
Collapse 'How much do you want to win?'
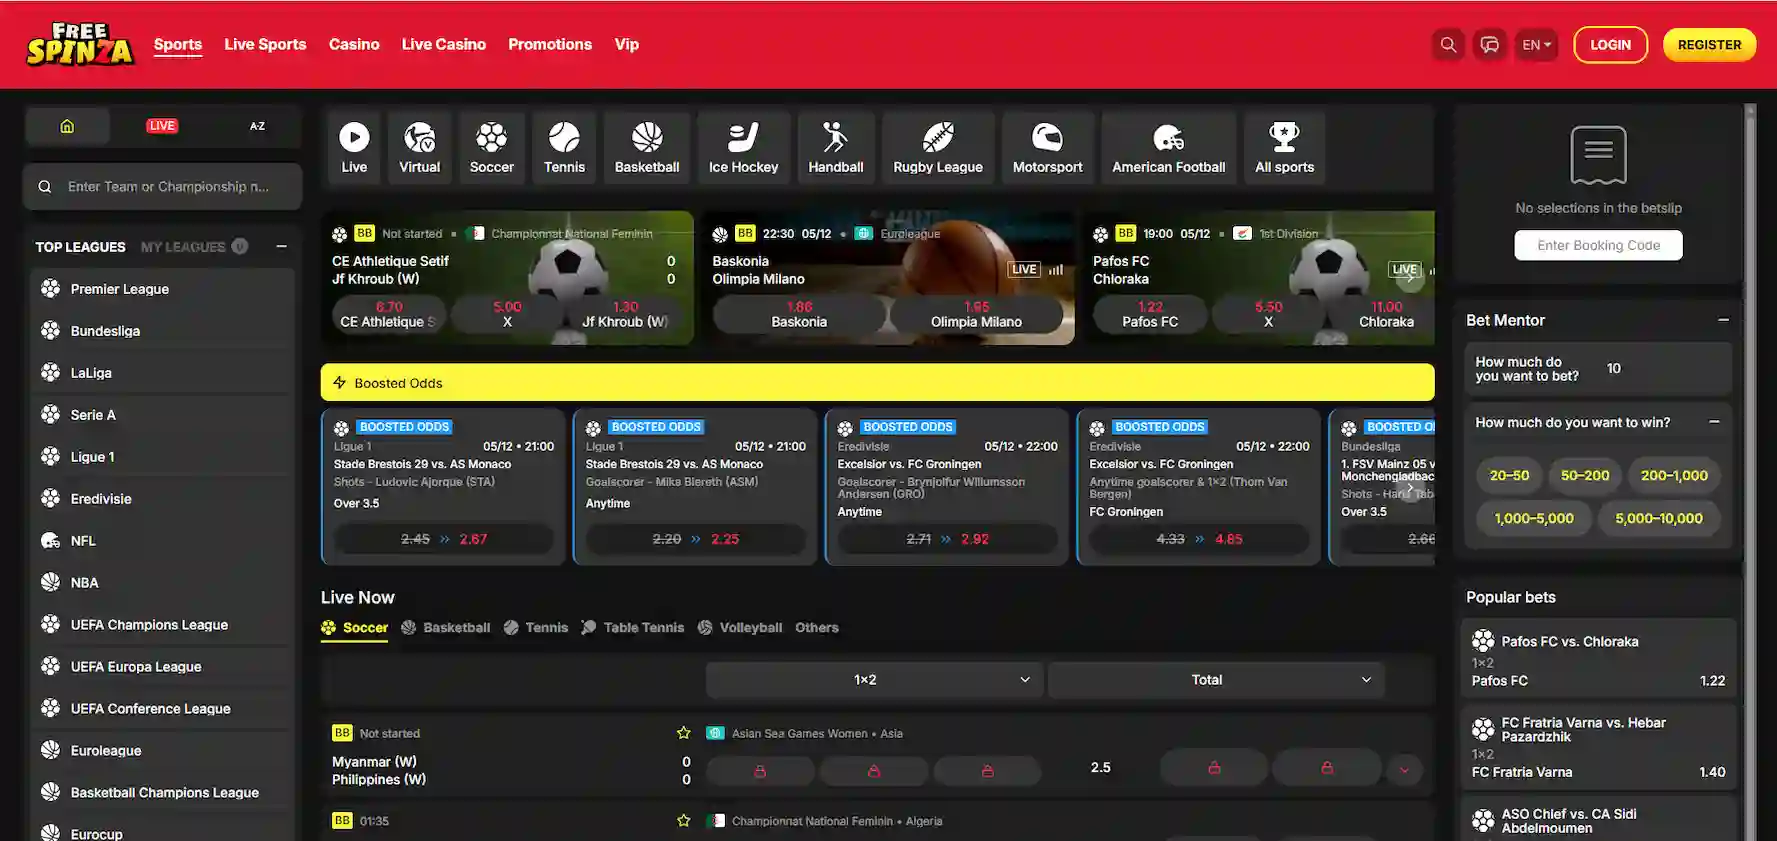[1714, 422]
